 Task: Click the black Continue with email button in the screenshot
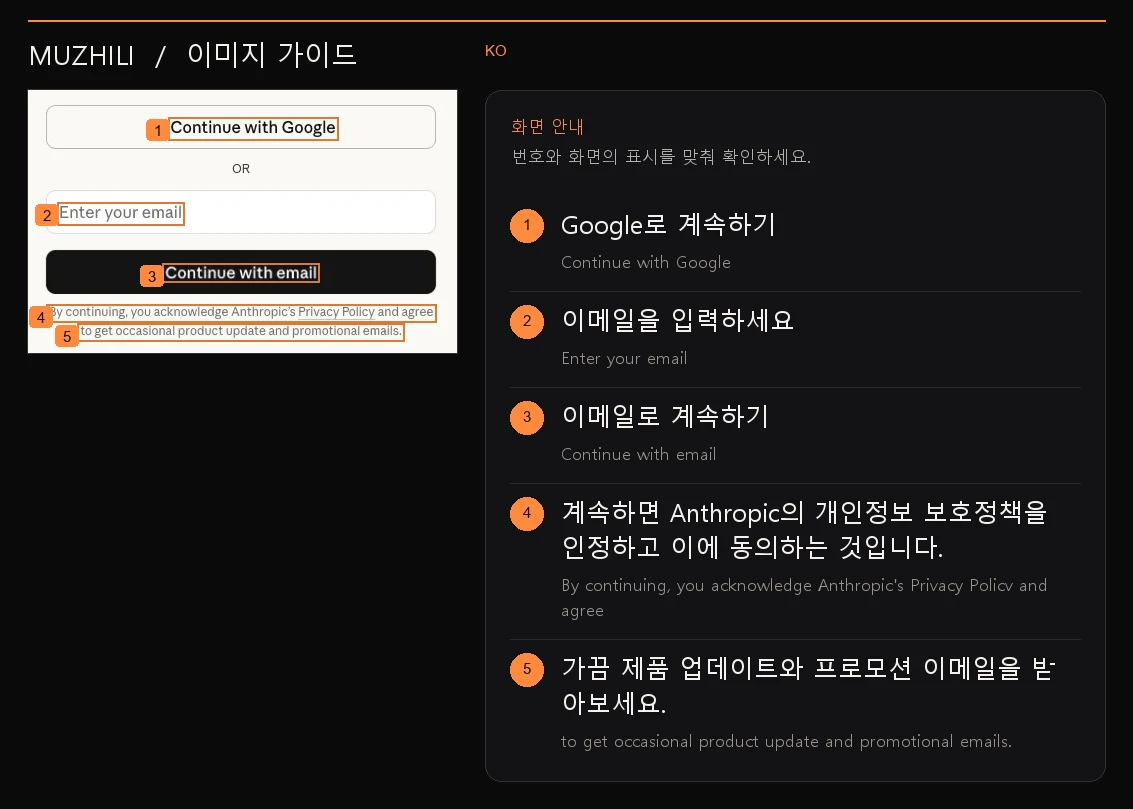(241, 272)
